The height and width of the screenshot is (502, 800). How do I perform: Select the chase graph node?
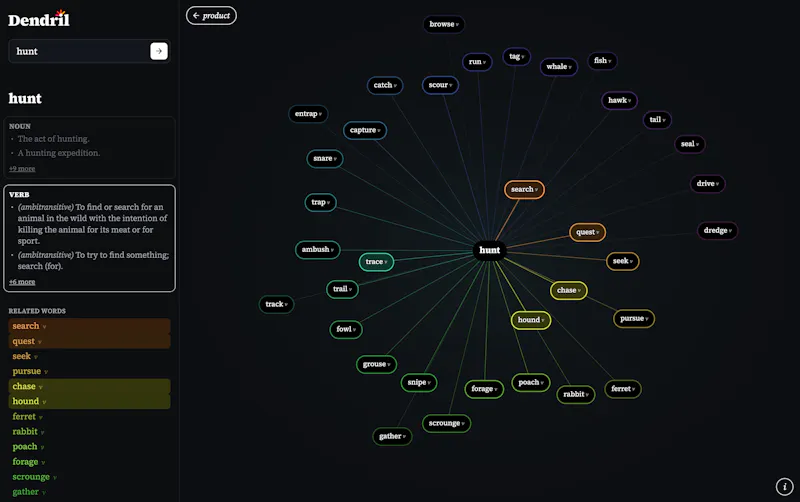pos(568,291)
